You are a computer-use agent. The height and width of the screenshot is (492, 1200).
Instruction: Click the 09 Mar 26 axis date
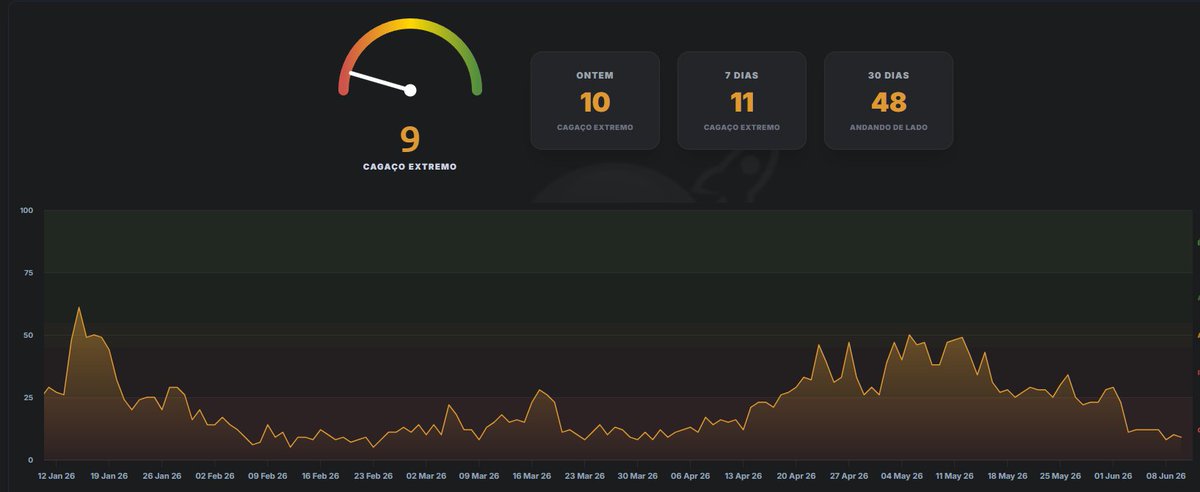point(478,476)
